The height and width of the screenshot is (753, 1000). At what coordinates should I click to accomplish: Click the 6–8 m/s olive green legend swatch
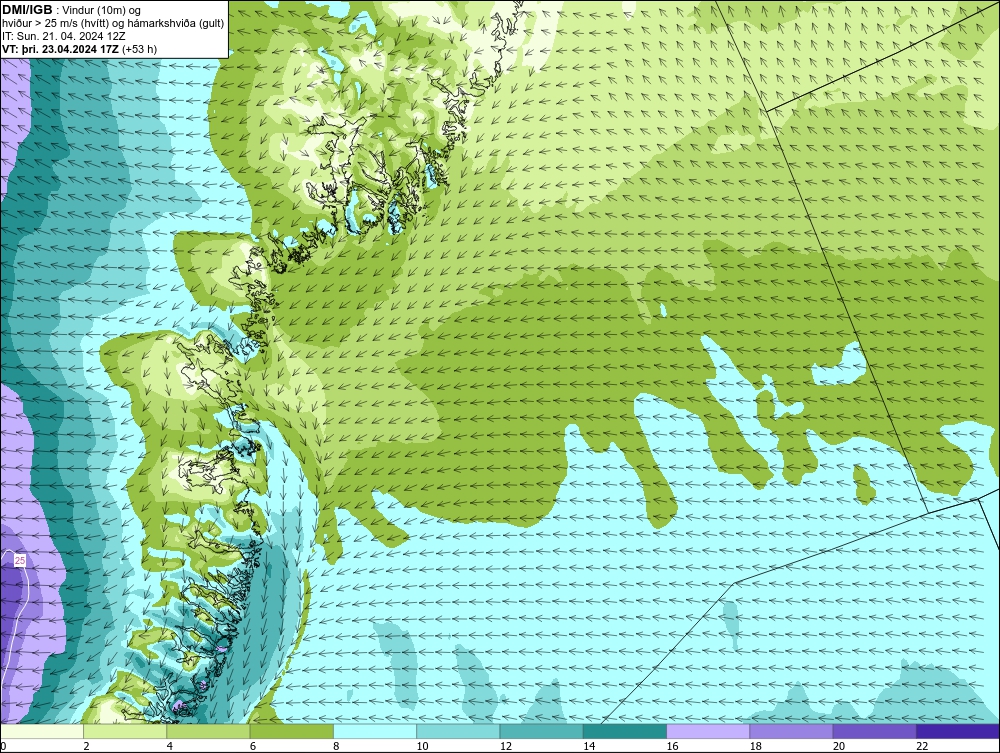coord(291,731)
